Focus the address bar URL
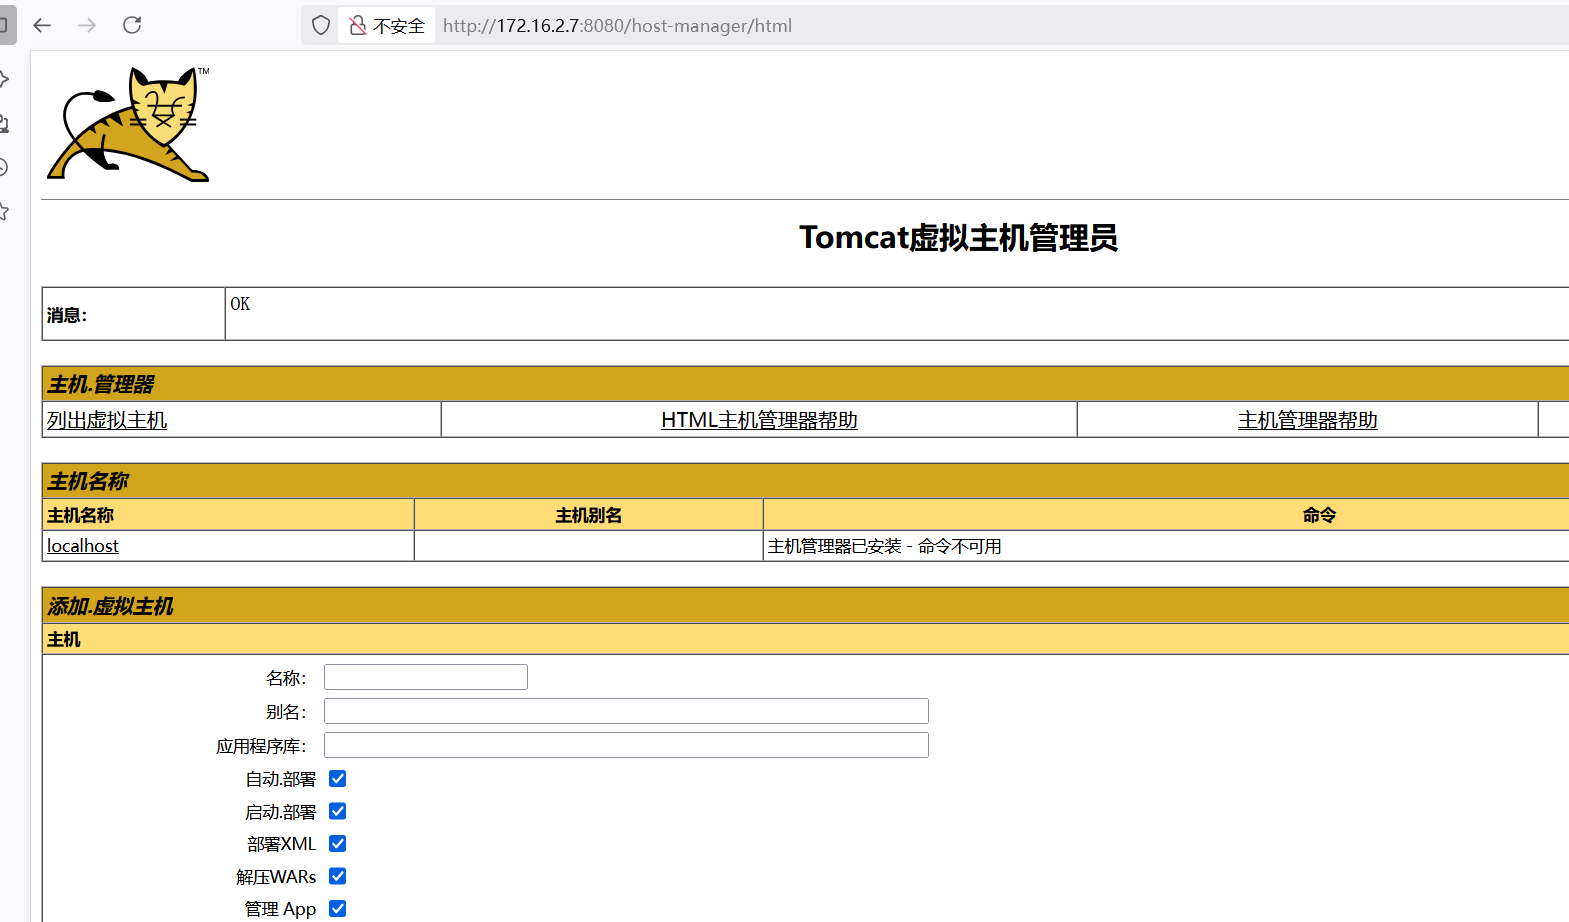 tap(617, 26)
